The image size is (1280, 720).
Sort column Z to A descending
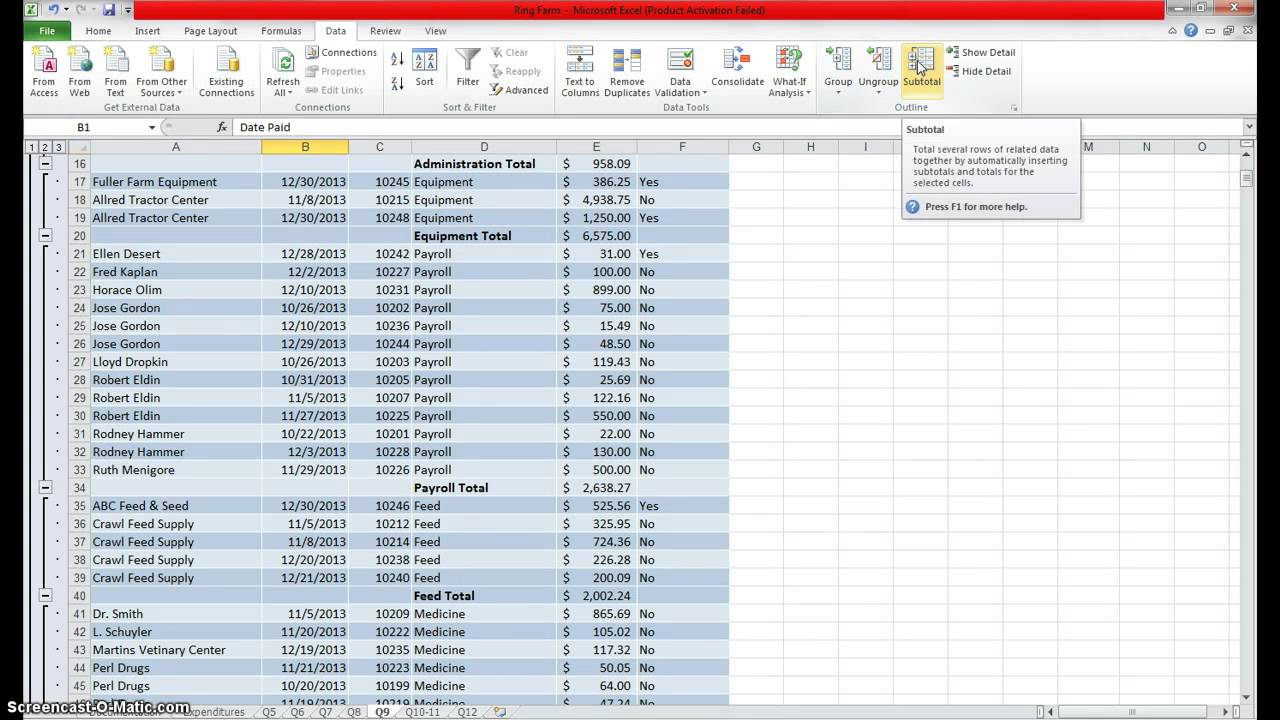click(397, 83)
